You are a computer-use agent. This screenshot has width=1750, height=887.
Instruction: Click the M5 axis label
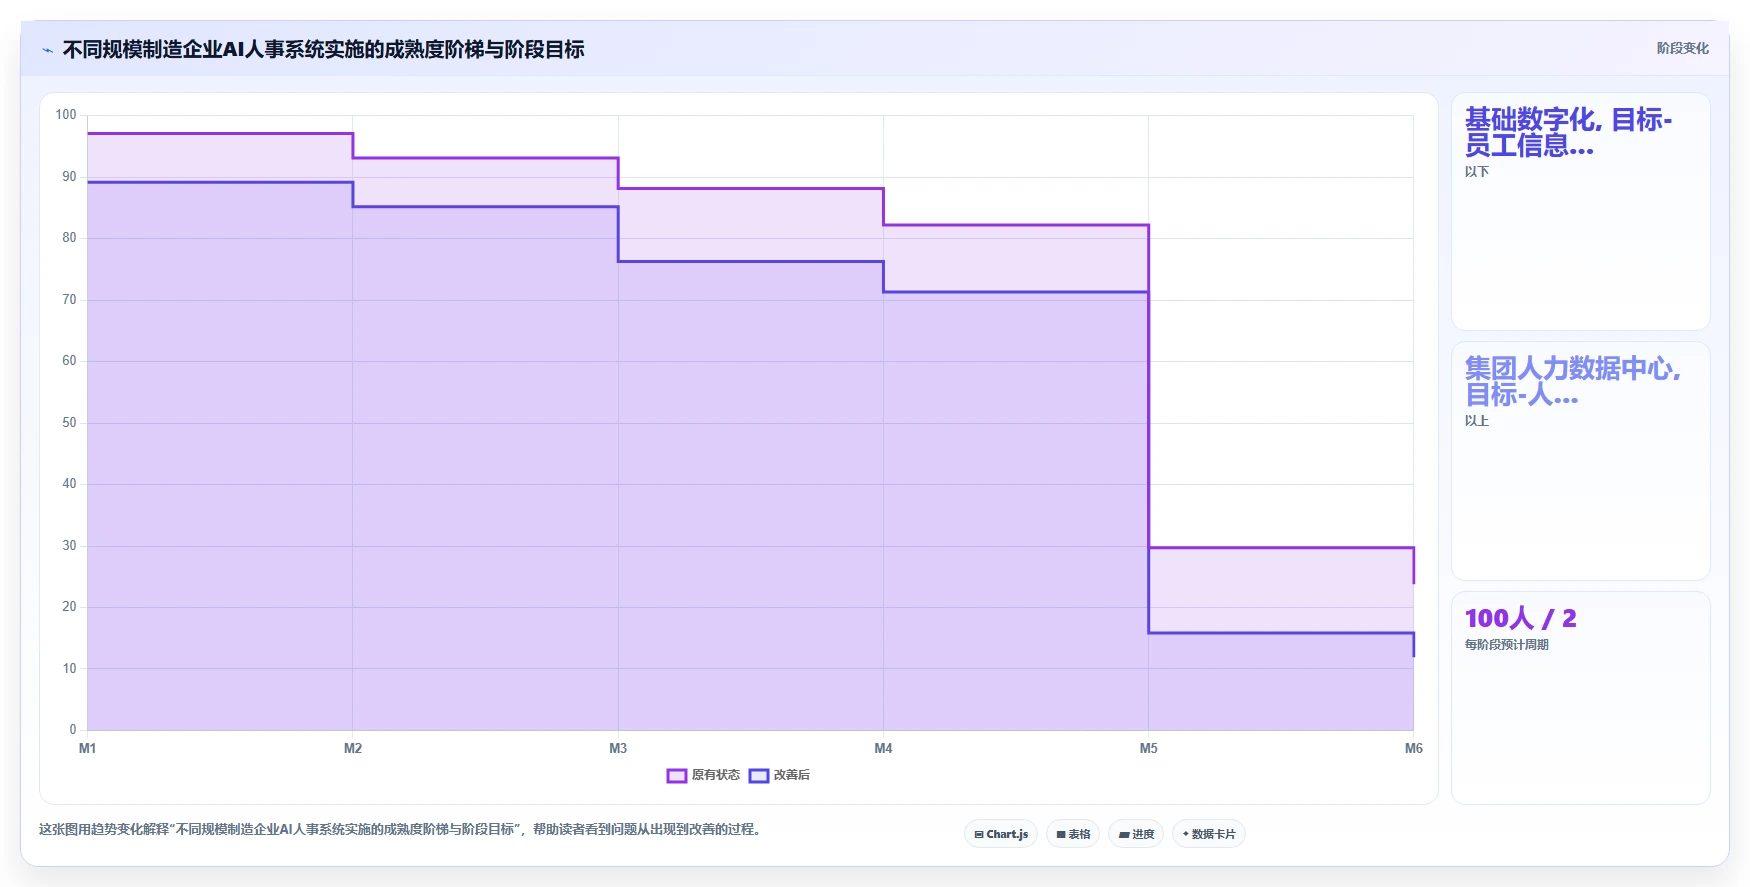pyautogui.click(x=1148, y=748)
